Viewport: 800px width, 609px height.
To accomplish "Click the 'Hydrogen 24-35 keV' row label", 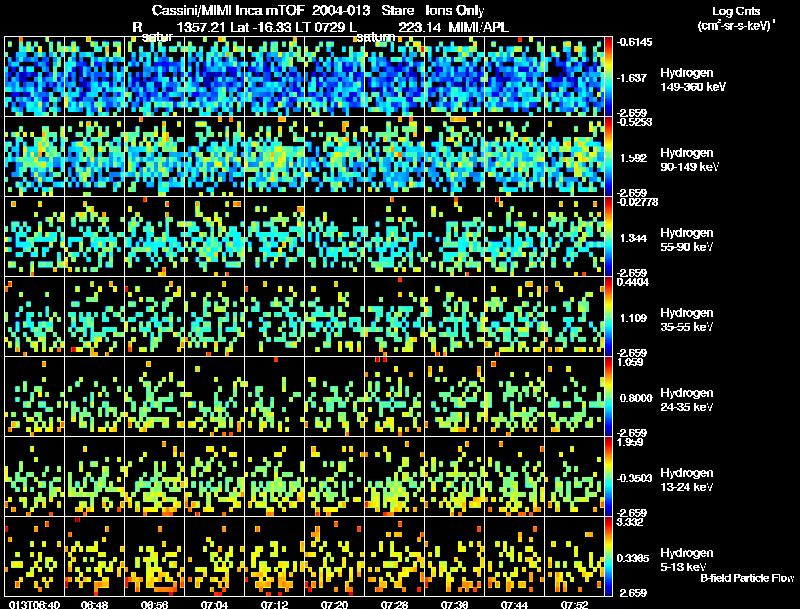I will pyautogui.click(x=687, y=400).
